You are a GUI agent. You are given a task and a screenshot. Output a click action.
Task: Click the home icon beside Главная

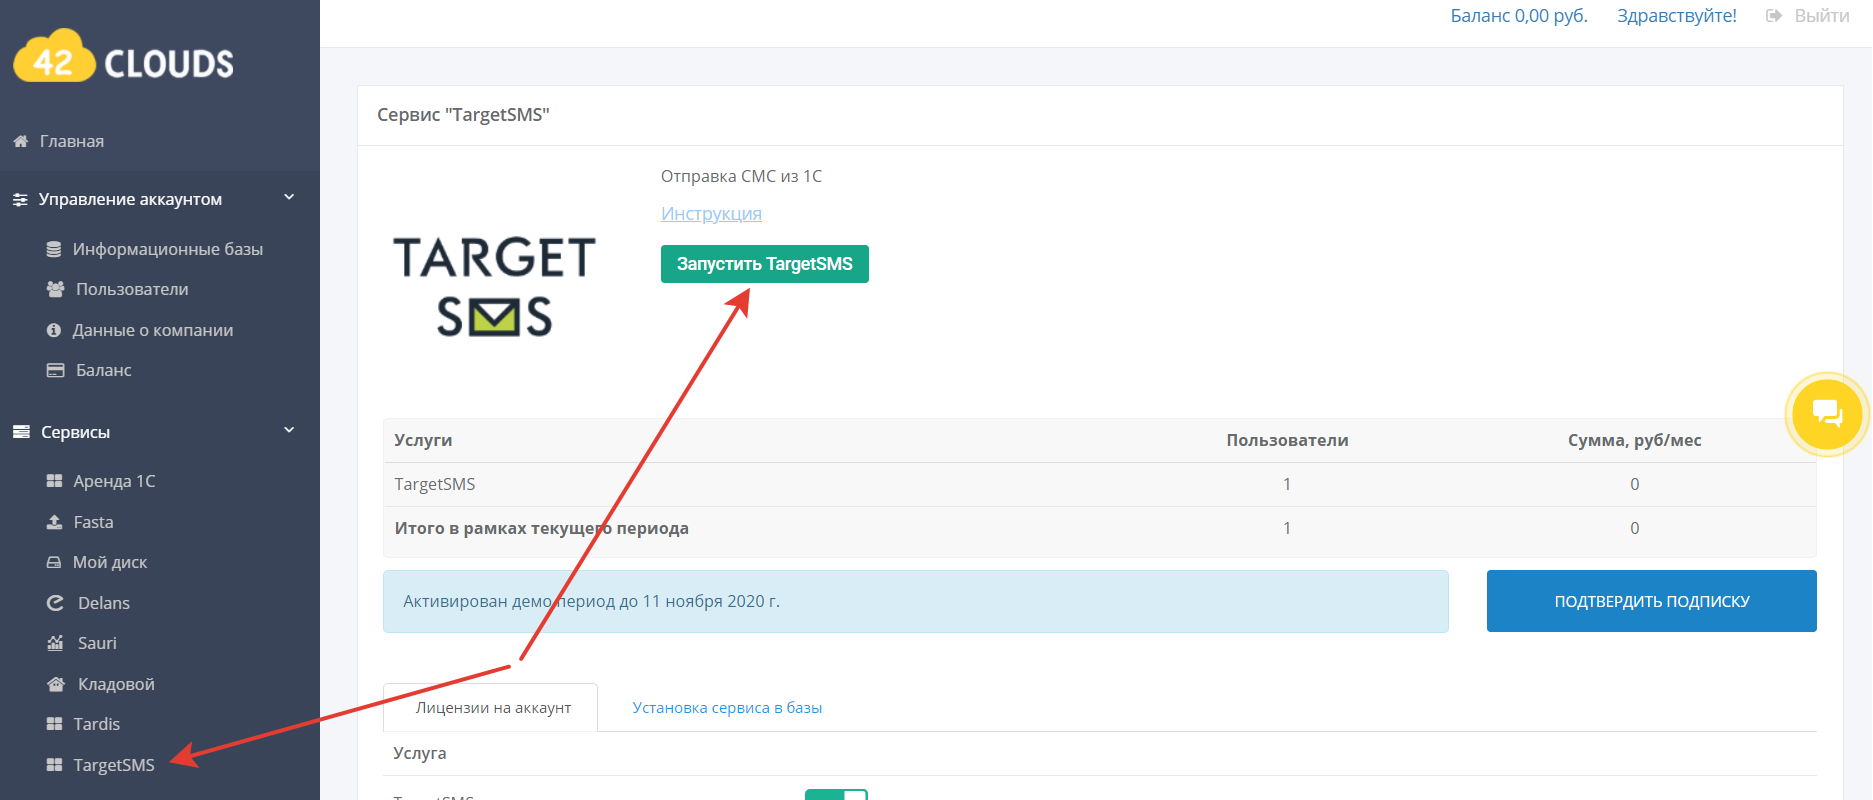click(x=20, y=141)
